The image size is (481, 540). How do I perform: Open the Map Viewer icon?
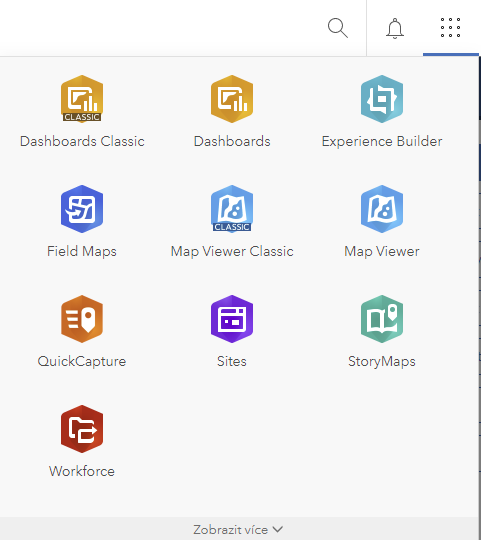tap(382, 209)
